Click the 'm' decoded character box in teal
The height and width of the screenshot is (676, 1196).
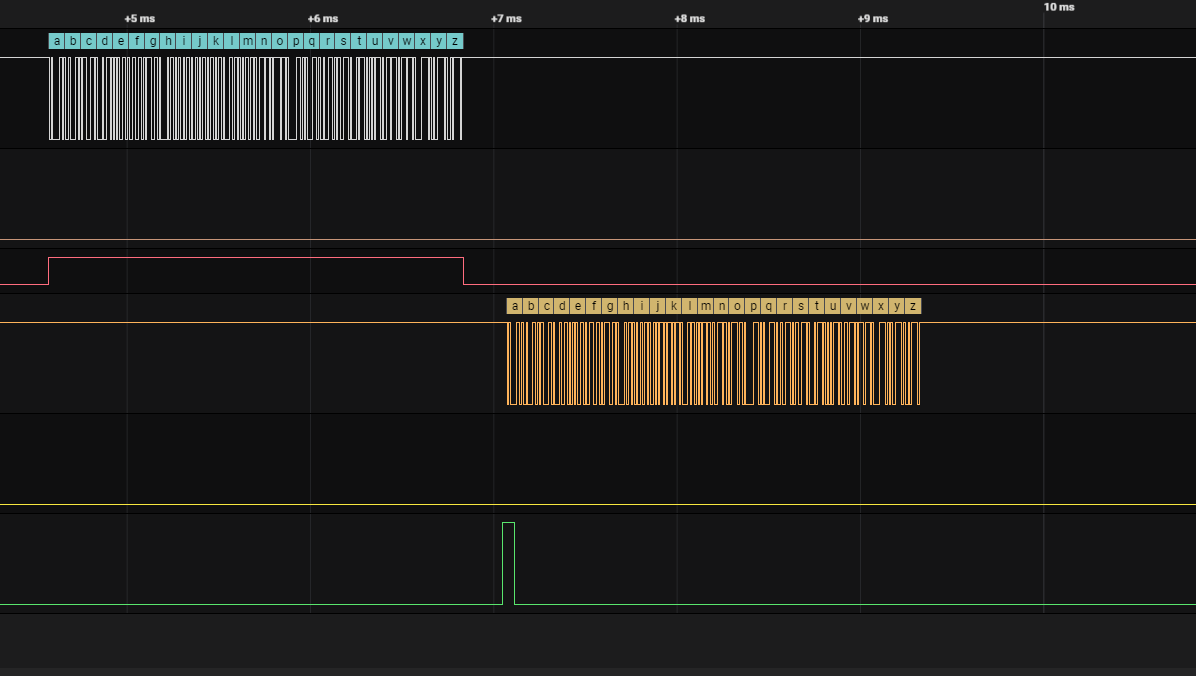[246, 41]
